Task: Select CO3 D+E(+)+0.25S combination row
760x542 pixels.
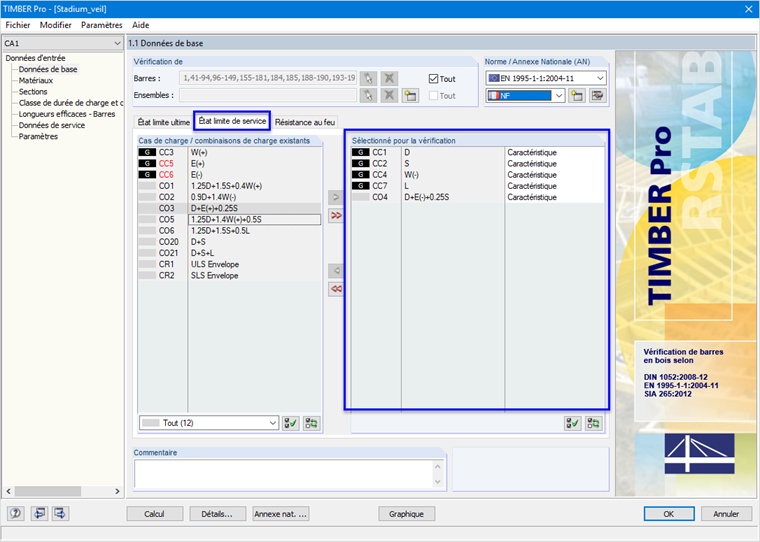Action: point(229,208)
